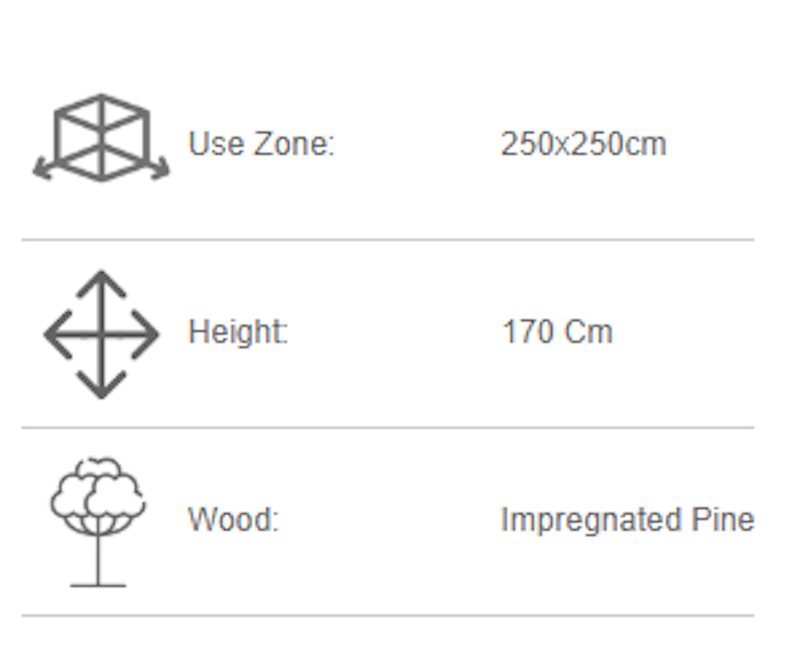The height and width of the screenshot is (668, 800).
Task: Click the right arrowhead of the Height icon
Action: 153,334
